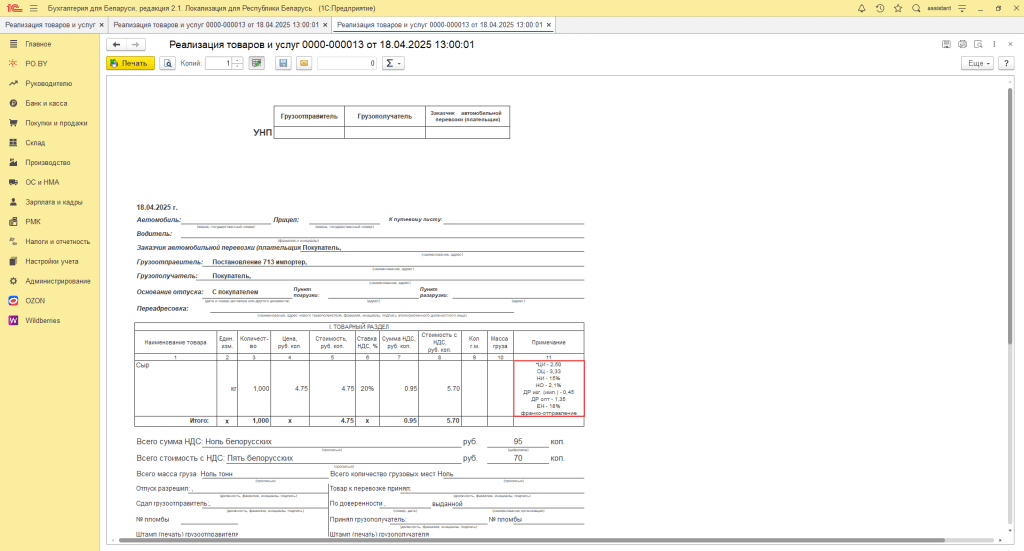Open Руководителю section
This screenshot has height=551, width=1024.
[50, 84]
